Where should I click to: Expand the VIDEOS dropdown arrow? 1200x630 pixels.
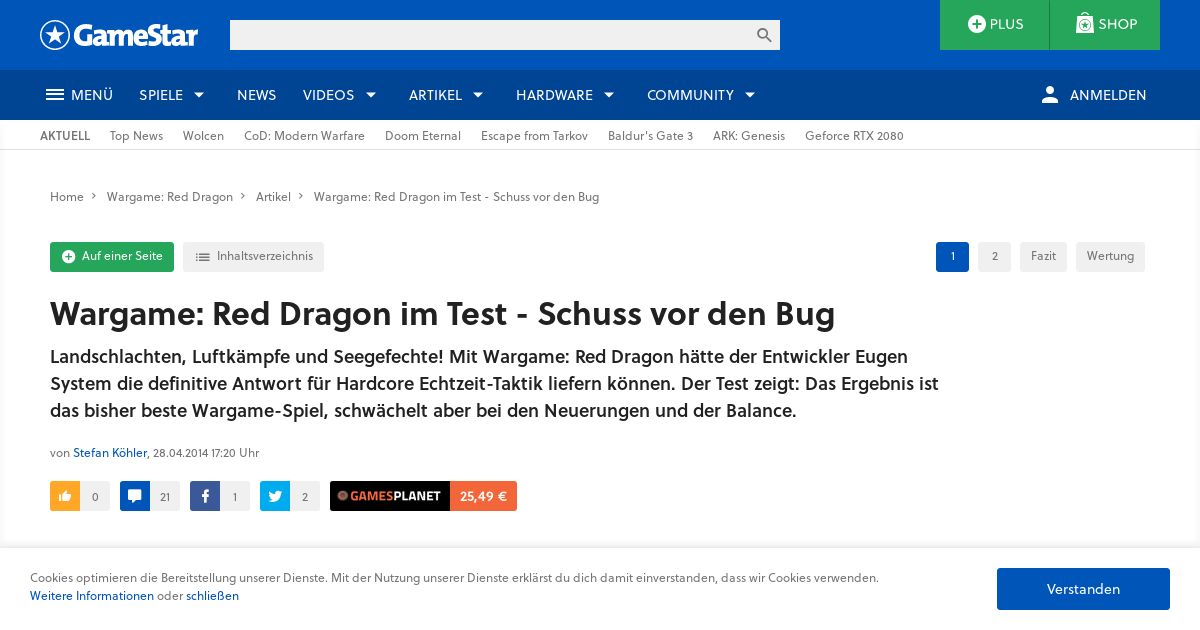coord(371,95)
